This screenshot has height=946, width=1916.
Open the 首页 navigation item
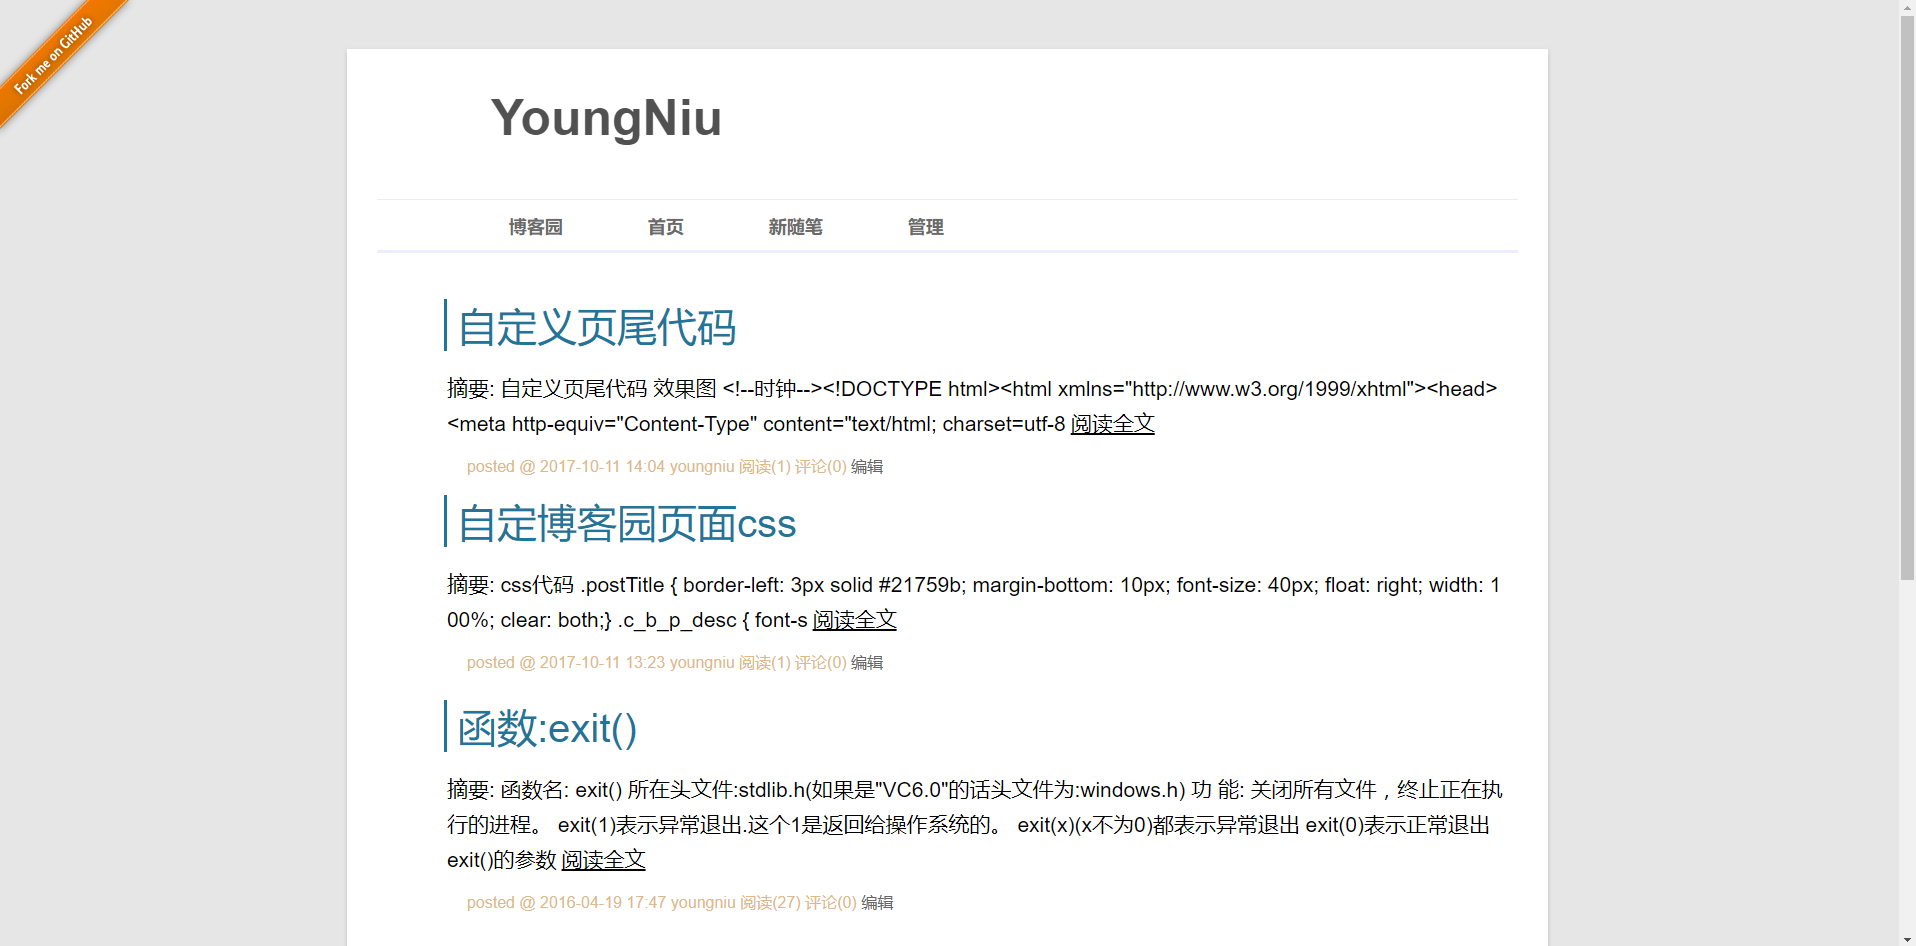tap(666, 227)
